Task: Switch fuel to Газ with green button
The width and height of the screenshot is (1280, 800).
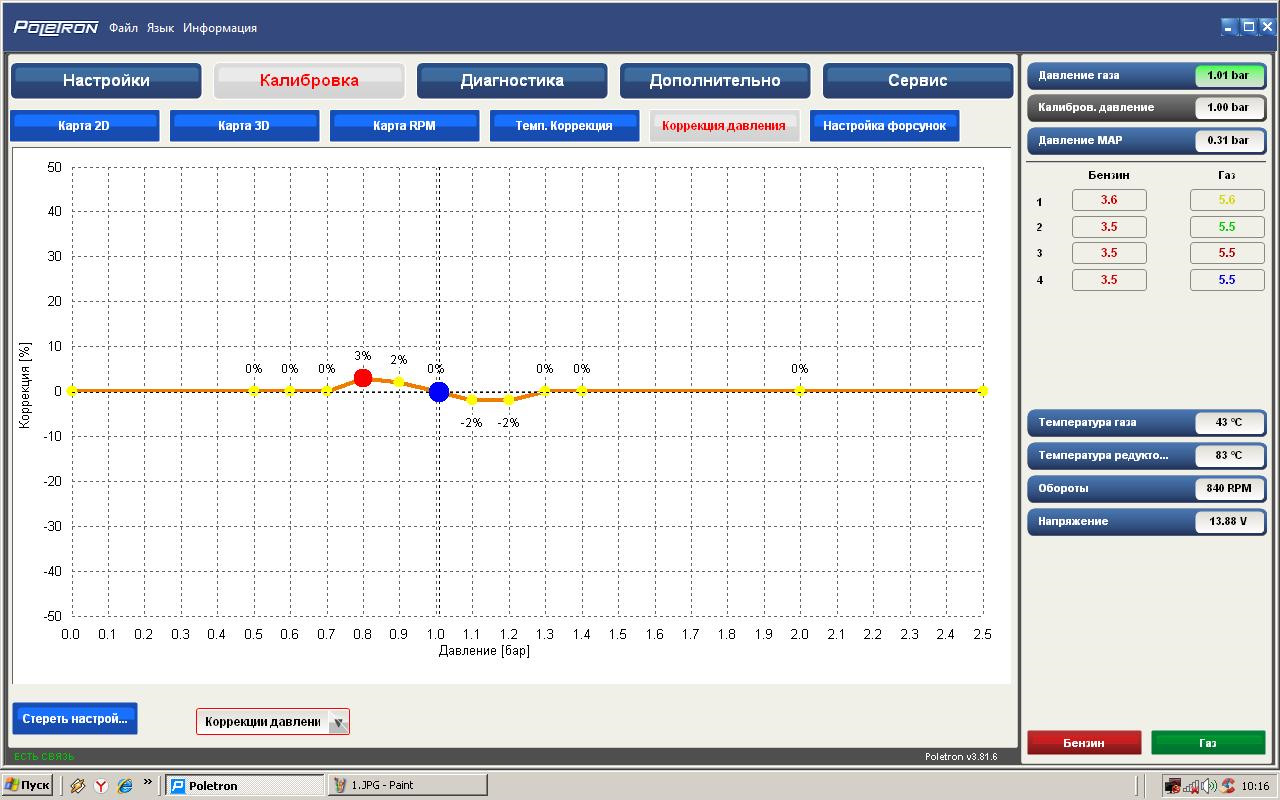Action: tap(1208, 743)
